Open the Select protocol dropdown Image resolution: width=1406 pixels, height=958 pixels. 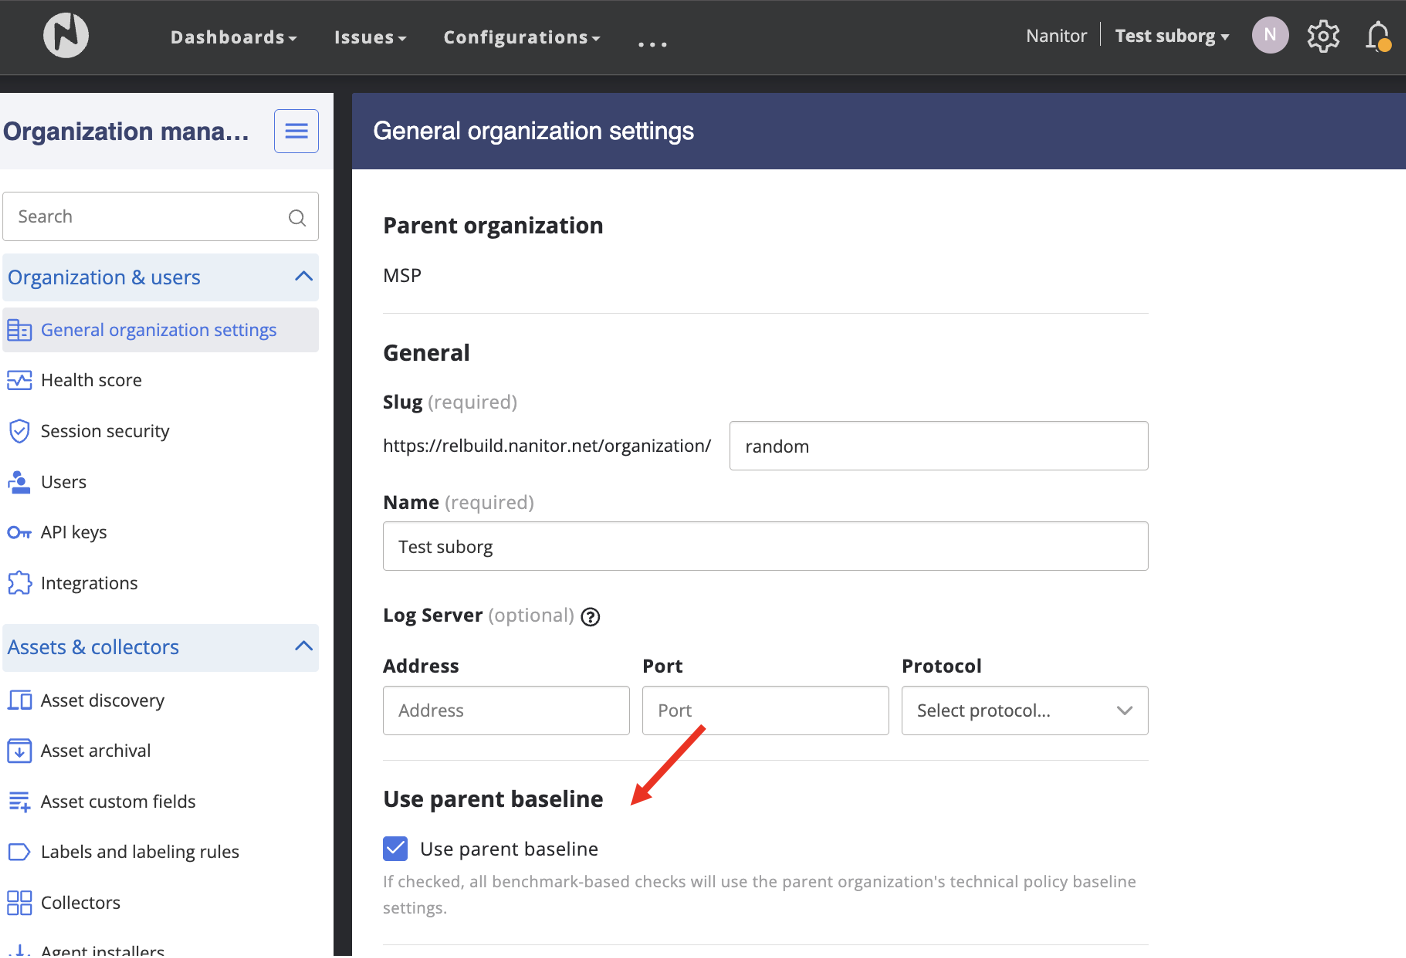[x=1024, y=711]
